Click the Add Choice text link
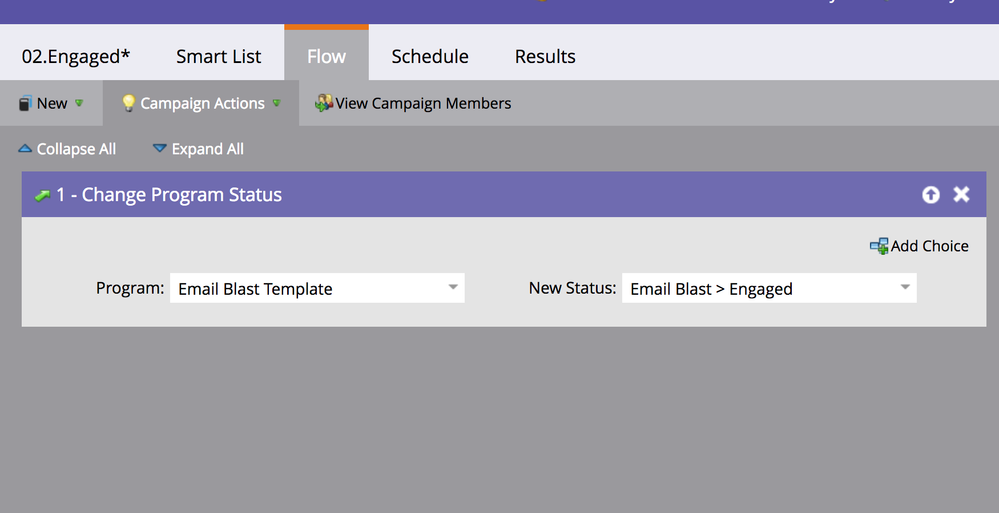This screenshot has width=999, height=513. (929, 246)
